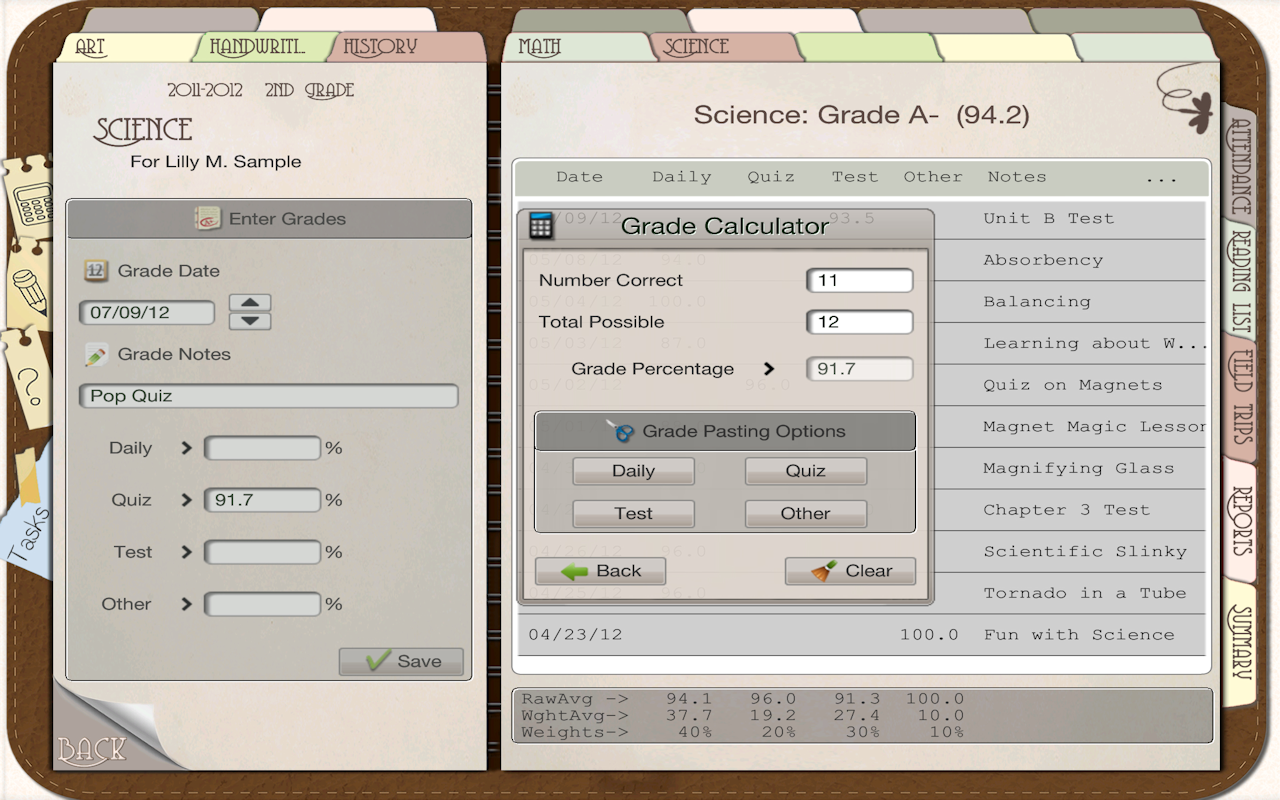Select the Scientific Slinky row

(861, 552)
